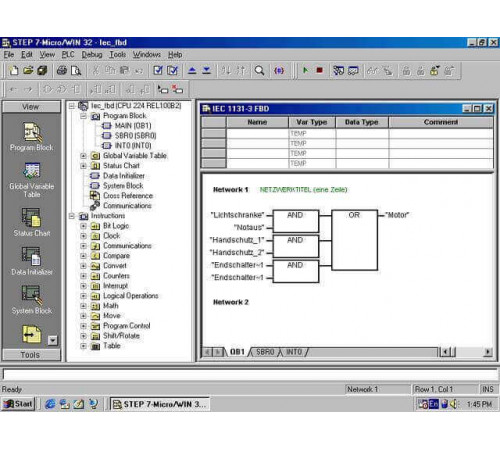Image resolution: width=500 pixels, height=450 pixels.
Task: Expand the Program Control folder
Action: (84, 326)
